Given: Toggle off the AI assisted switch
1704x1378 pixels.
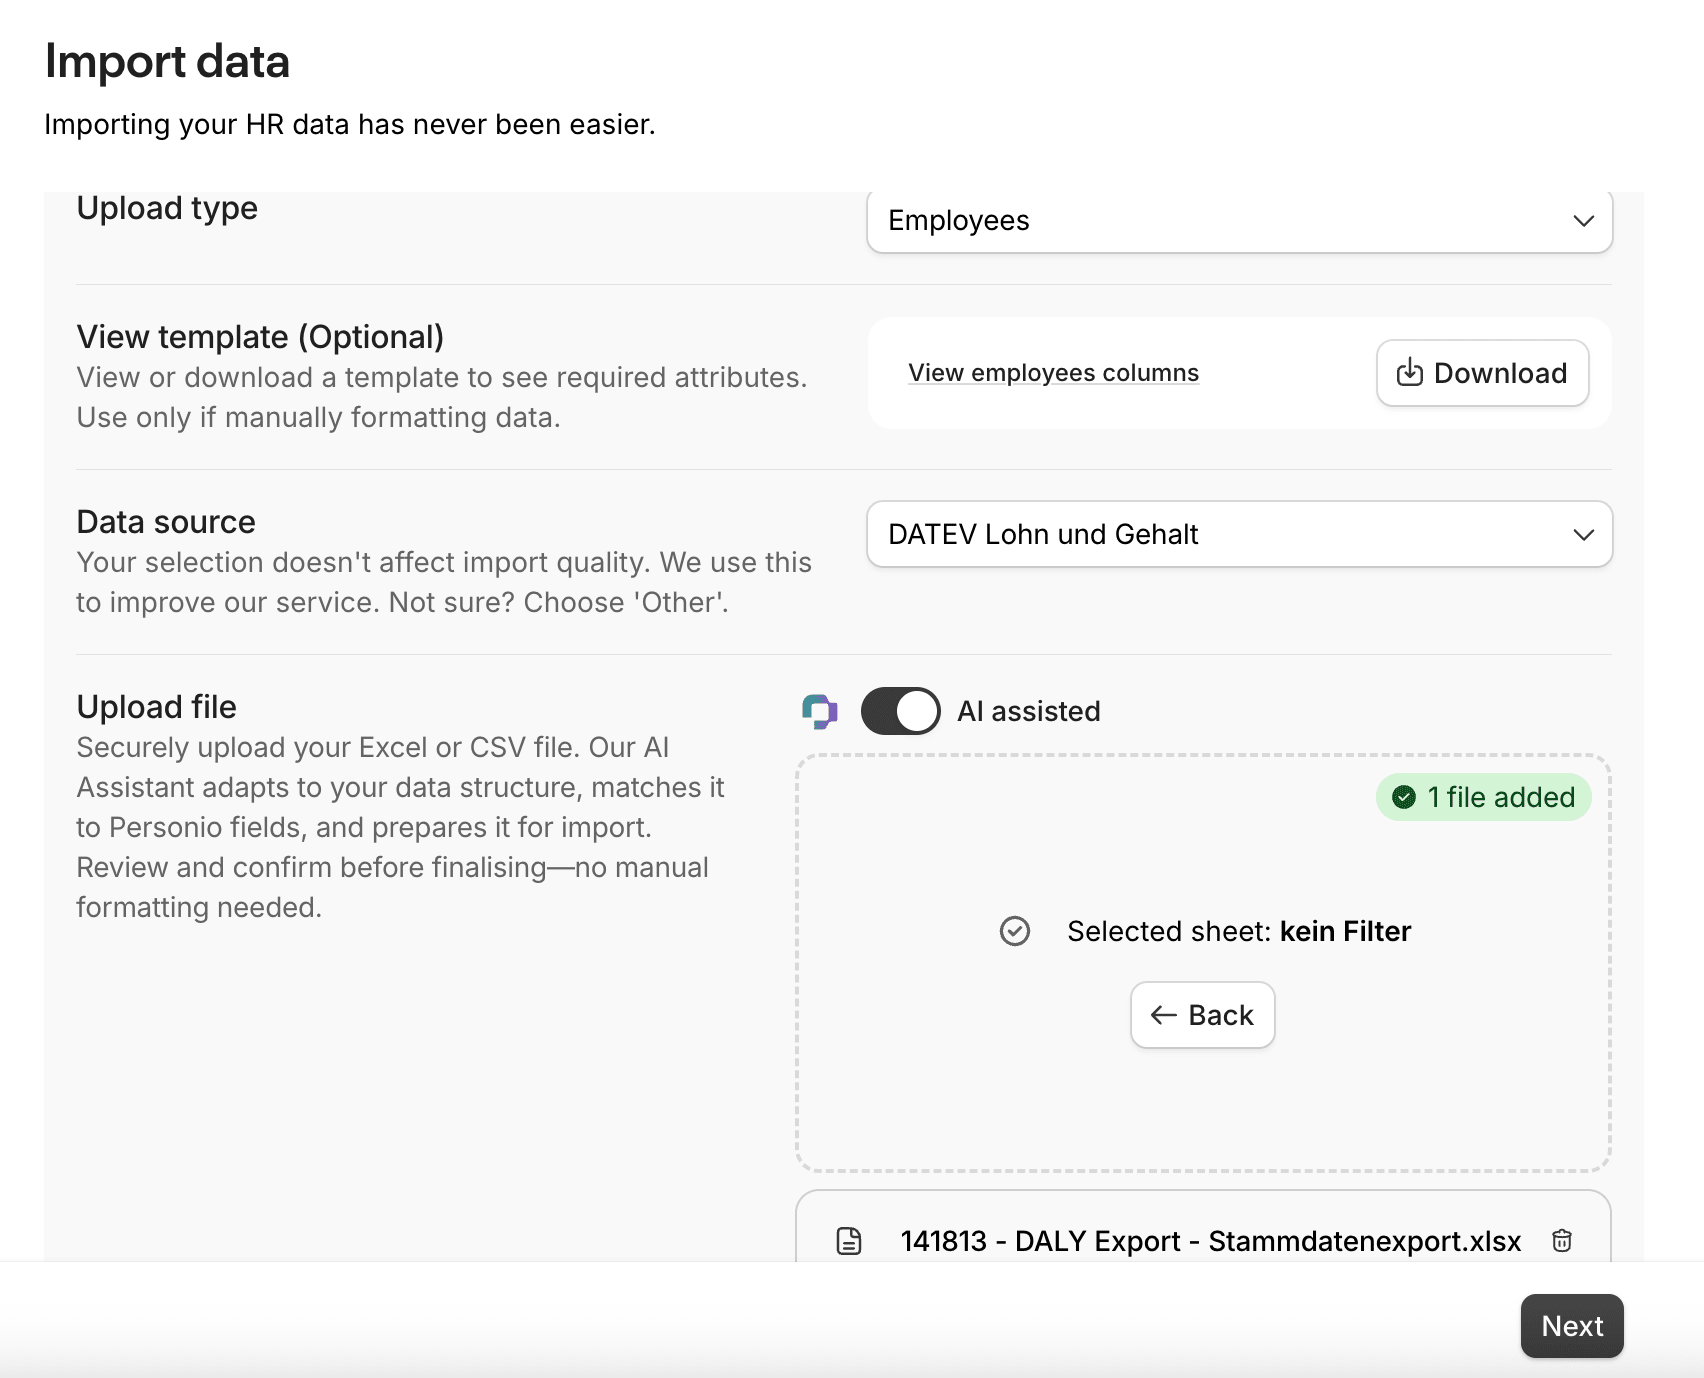Looking at the screenshot, I should 900,711.
